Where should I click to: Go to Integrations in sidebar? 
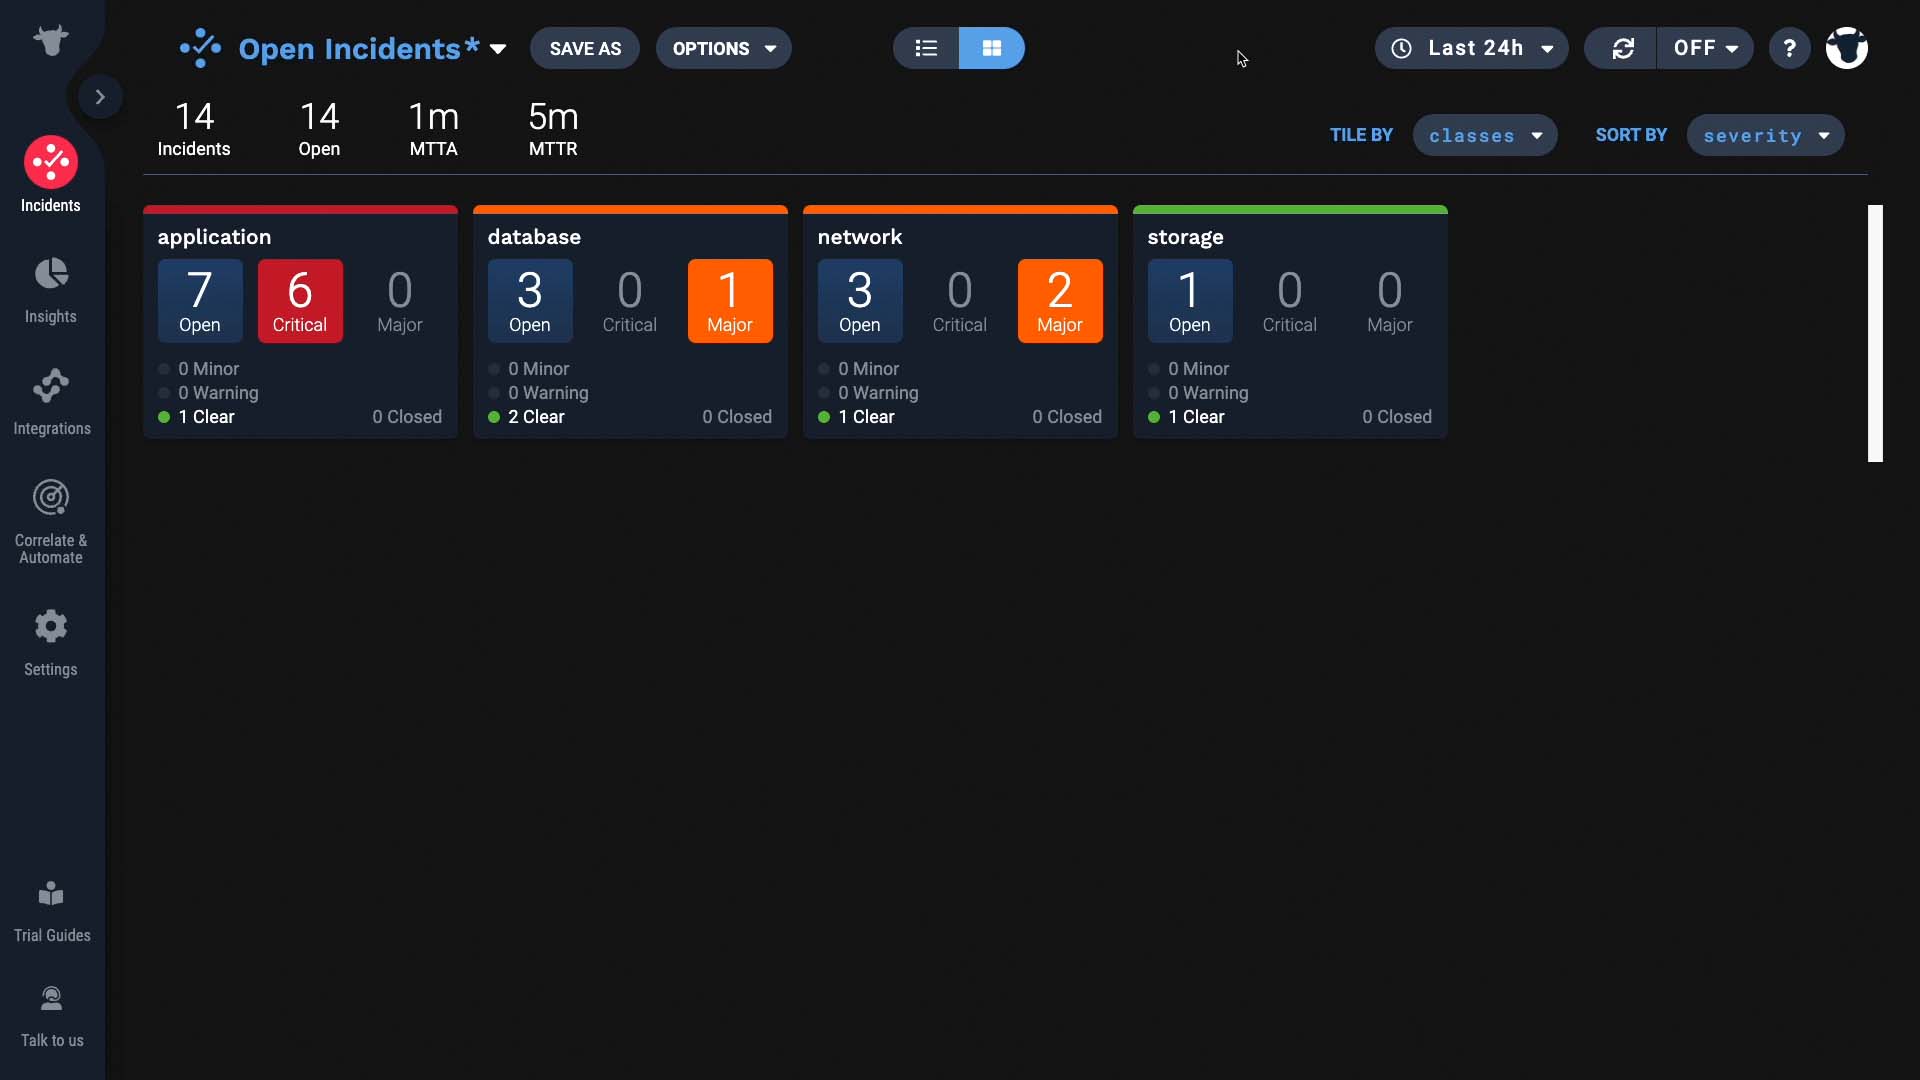pyautogui.click(x=52, y=402)
